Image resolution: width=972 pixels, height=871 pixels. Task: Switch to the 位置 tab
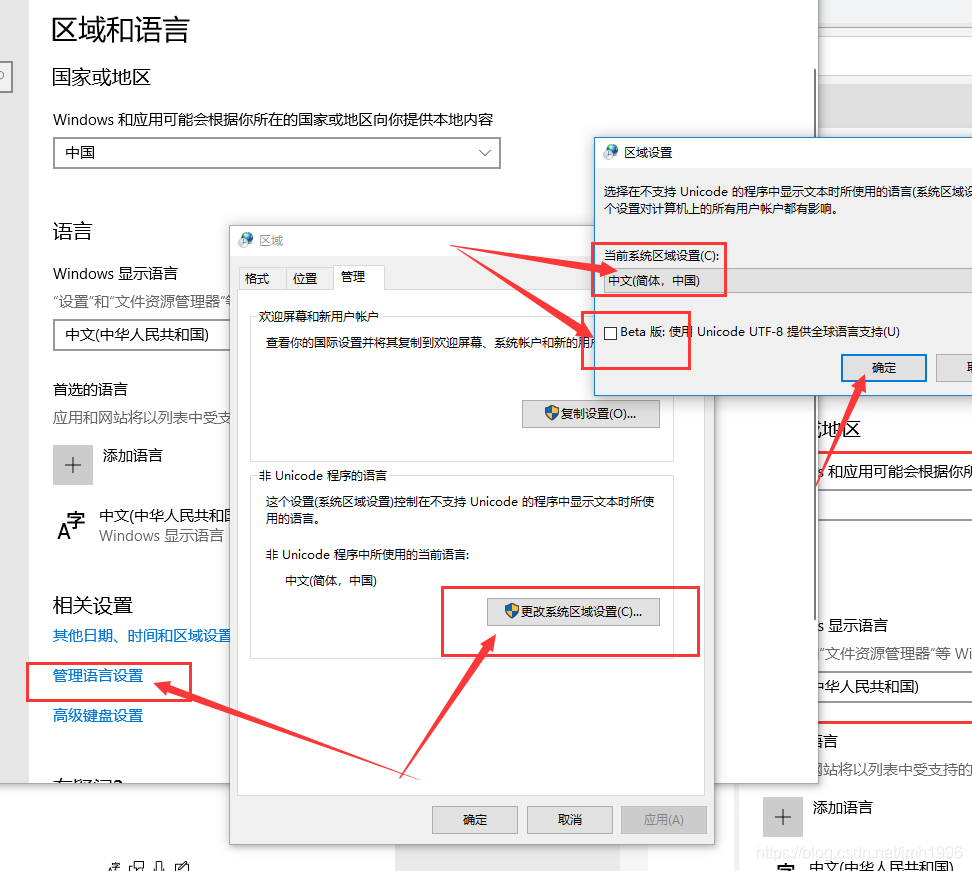tap(307, 278)
